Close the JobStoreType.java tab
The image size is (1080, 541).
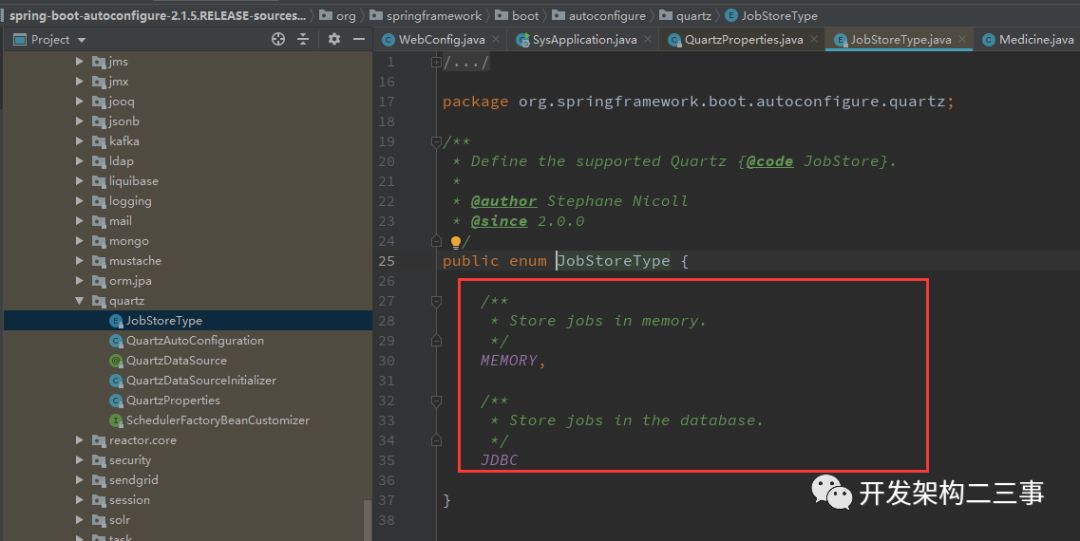[x=962, y=40]
